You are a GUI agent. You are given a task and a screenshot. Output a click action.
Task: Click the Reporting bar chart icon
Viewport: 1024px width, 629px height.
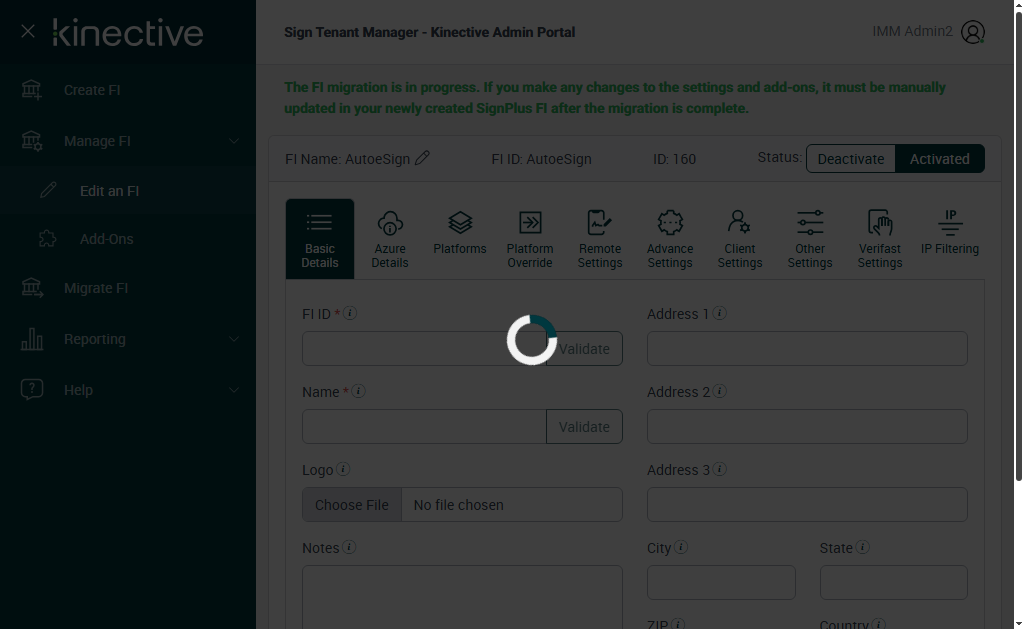31,339
